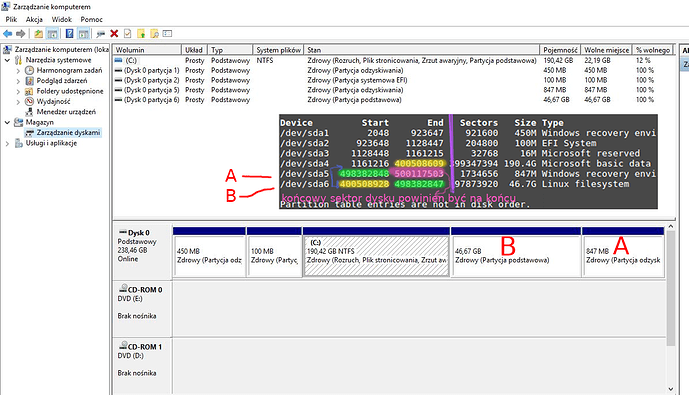
Task: Select the 46,67 GB primary partition block
Action: pyautogui.click(x=516, y=252)
